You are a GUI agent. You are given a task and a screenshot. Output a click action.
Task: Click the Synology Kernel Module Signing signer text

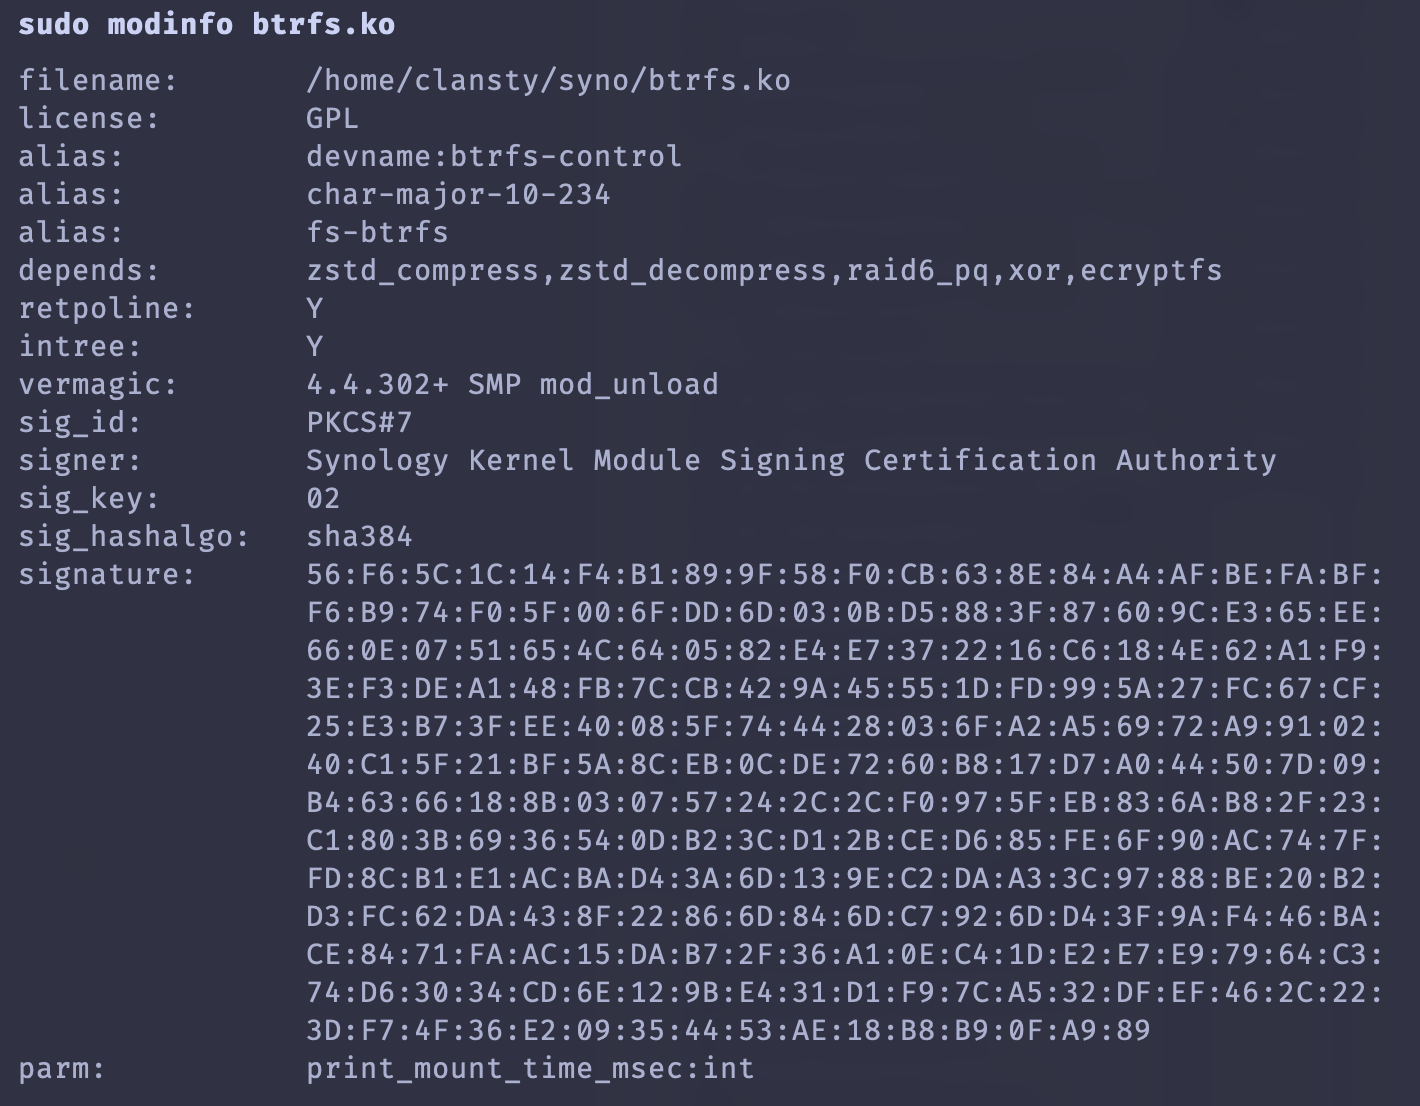[790, 460]
